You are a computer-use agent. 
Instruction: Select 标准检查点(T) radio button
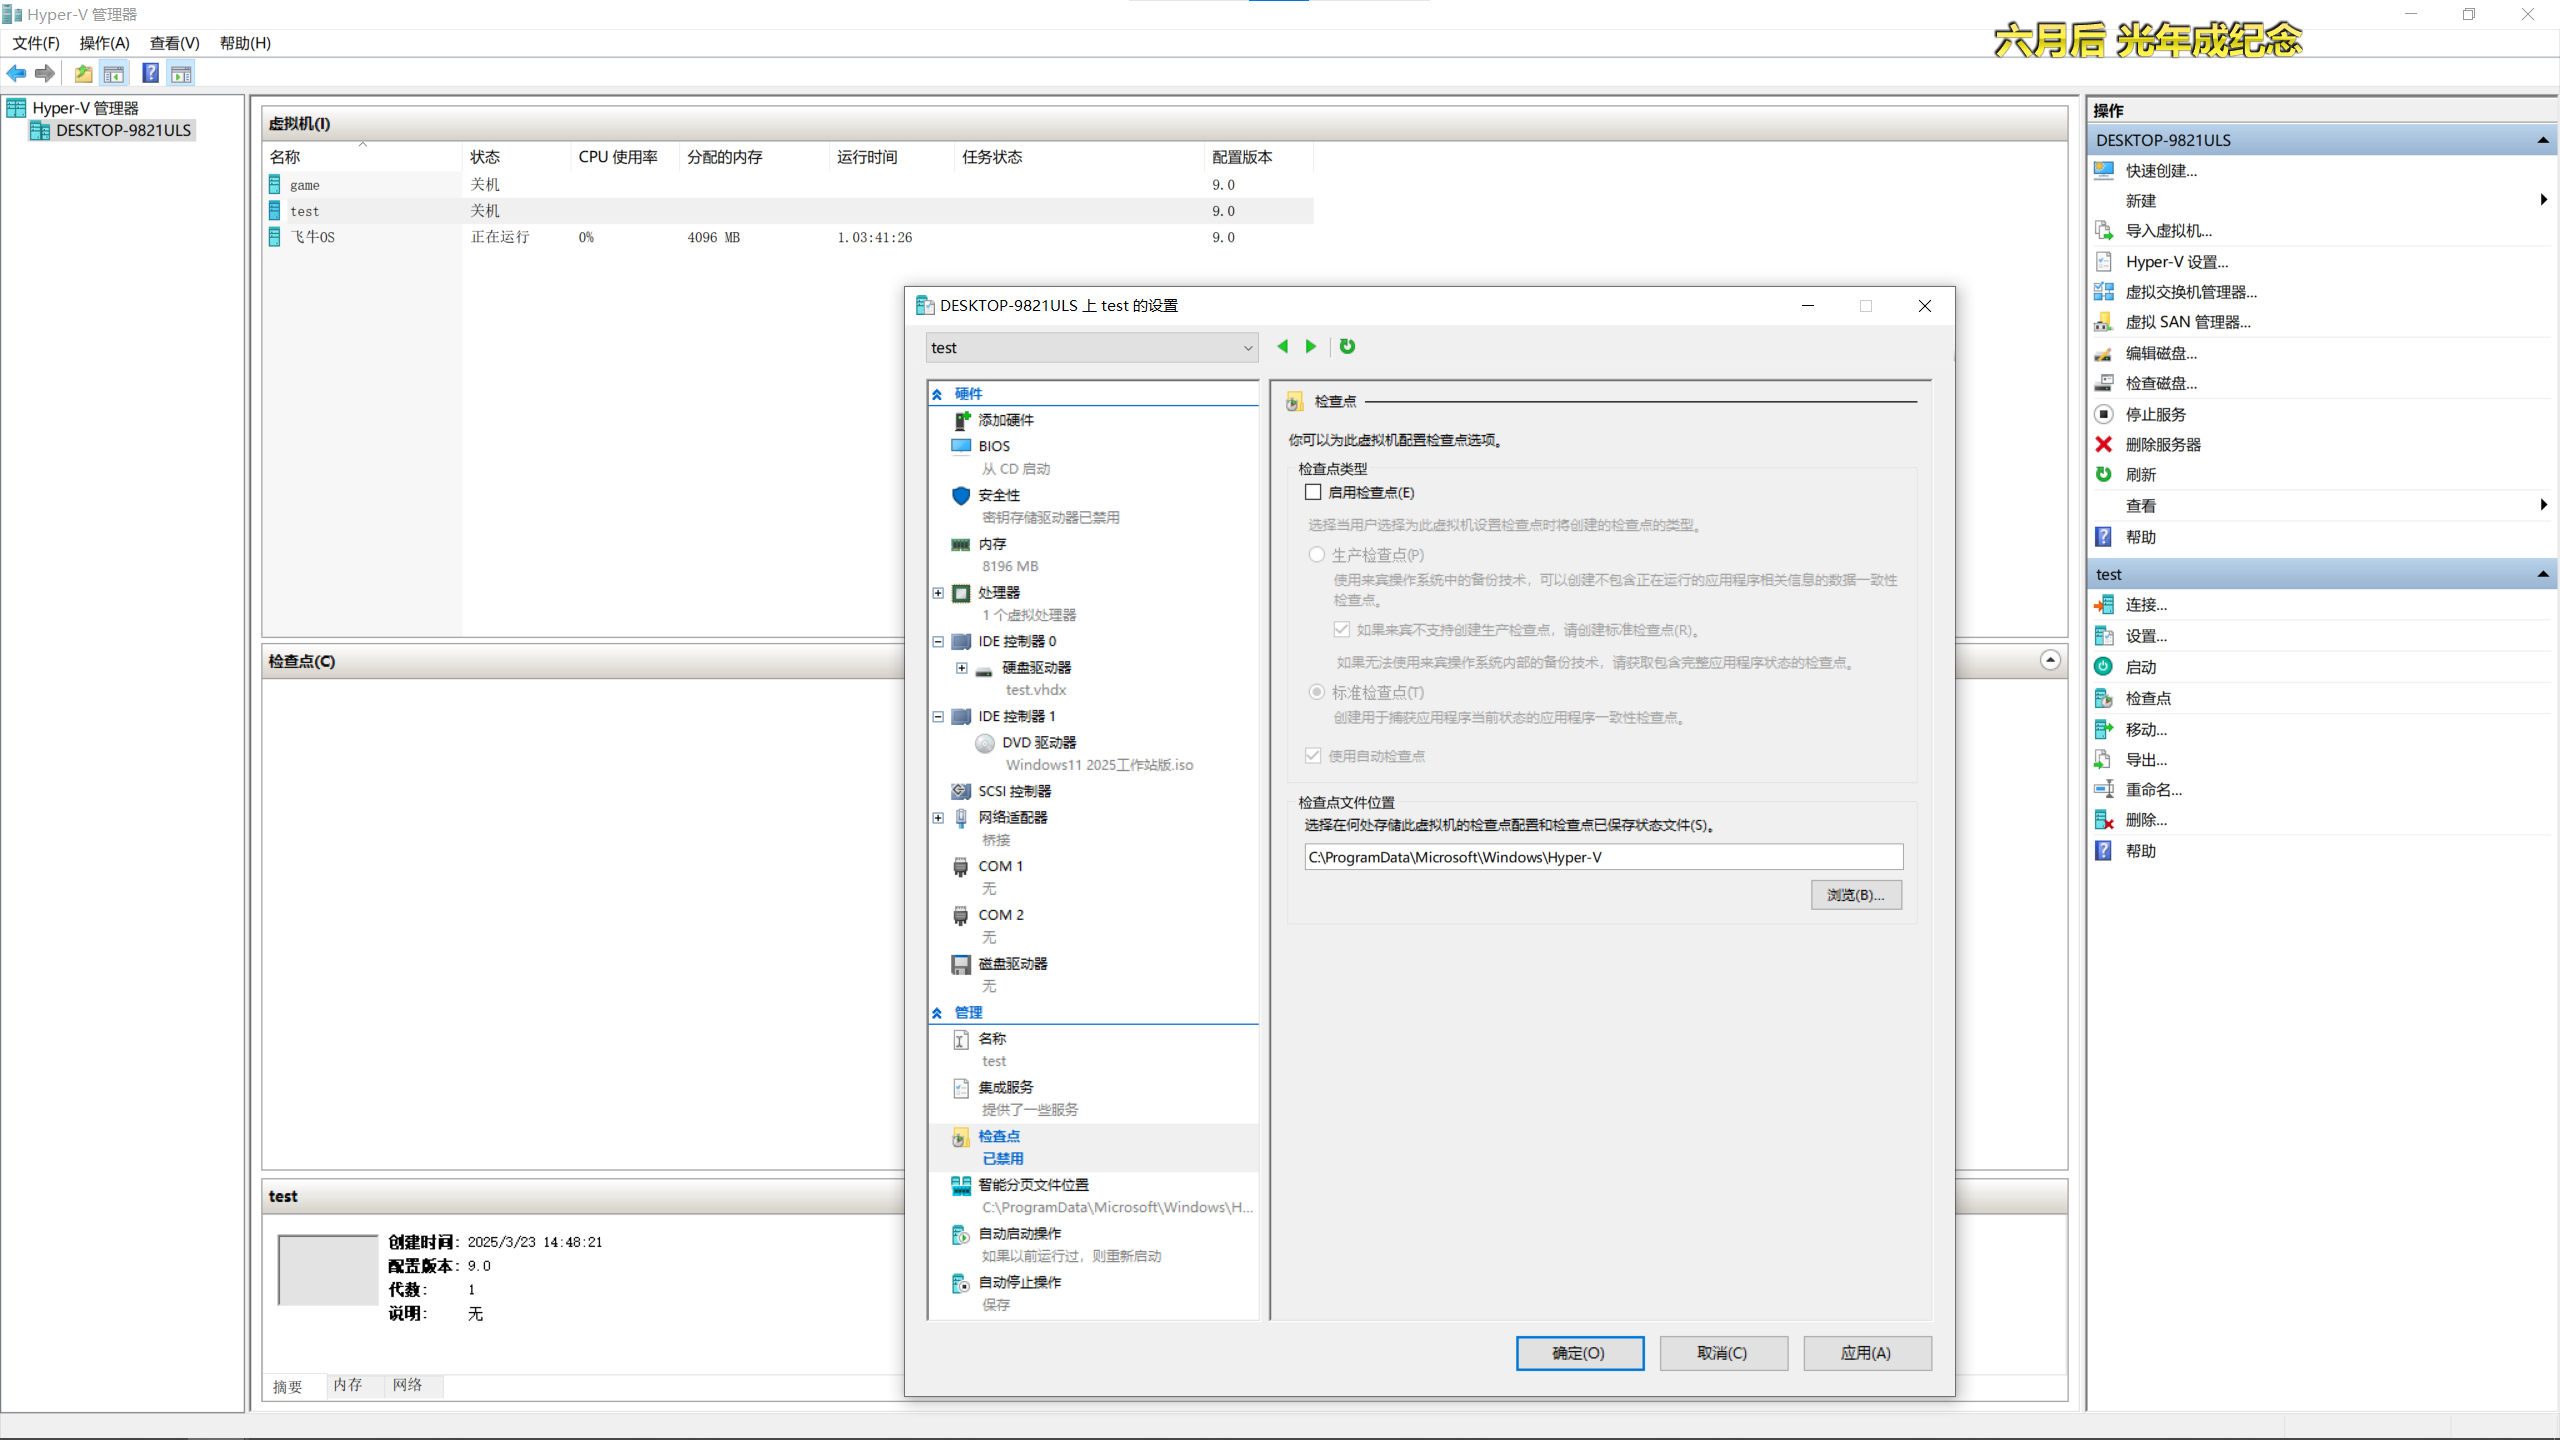tap(1317, 692)
